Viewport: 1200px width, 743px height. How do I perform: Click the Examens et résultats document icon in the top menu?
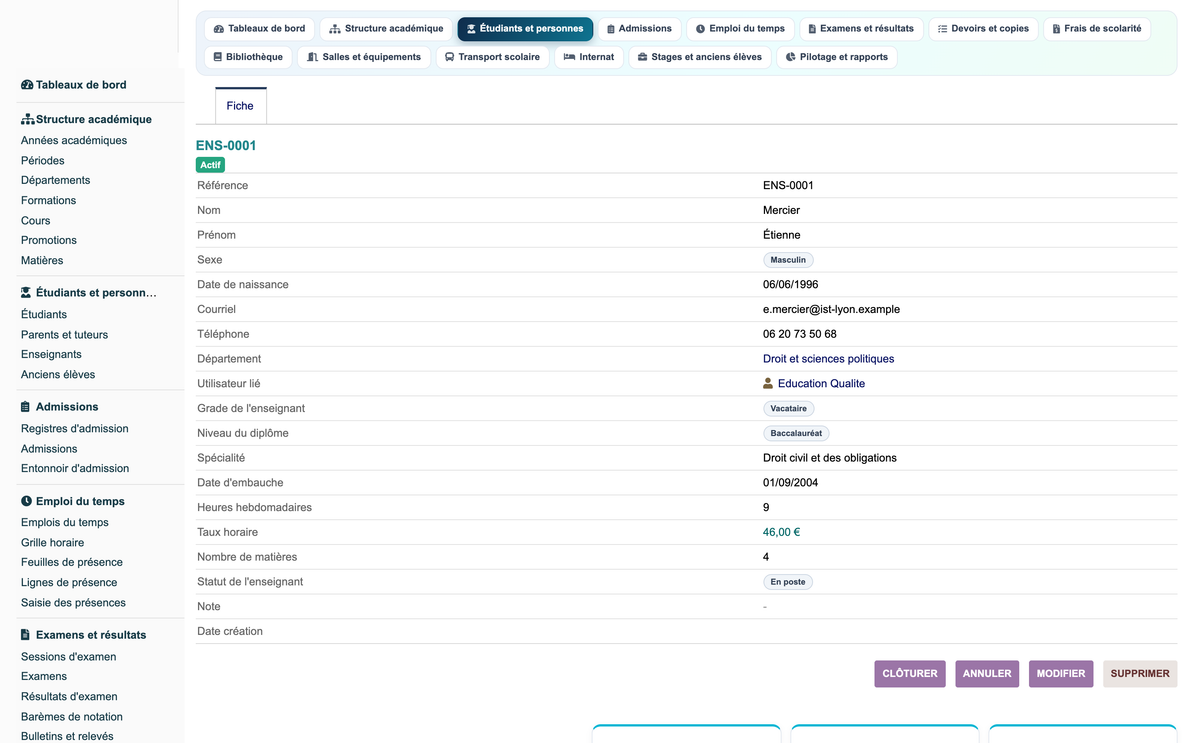(x=812, y=29)
